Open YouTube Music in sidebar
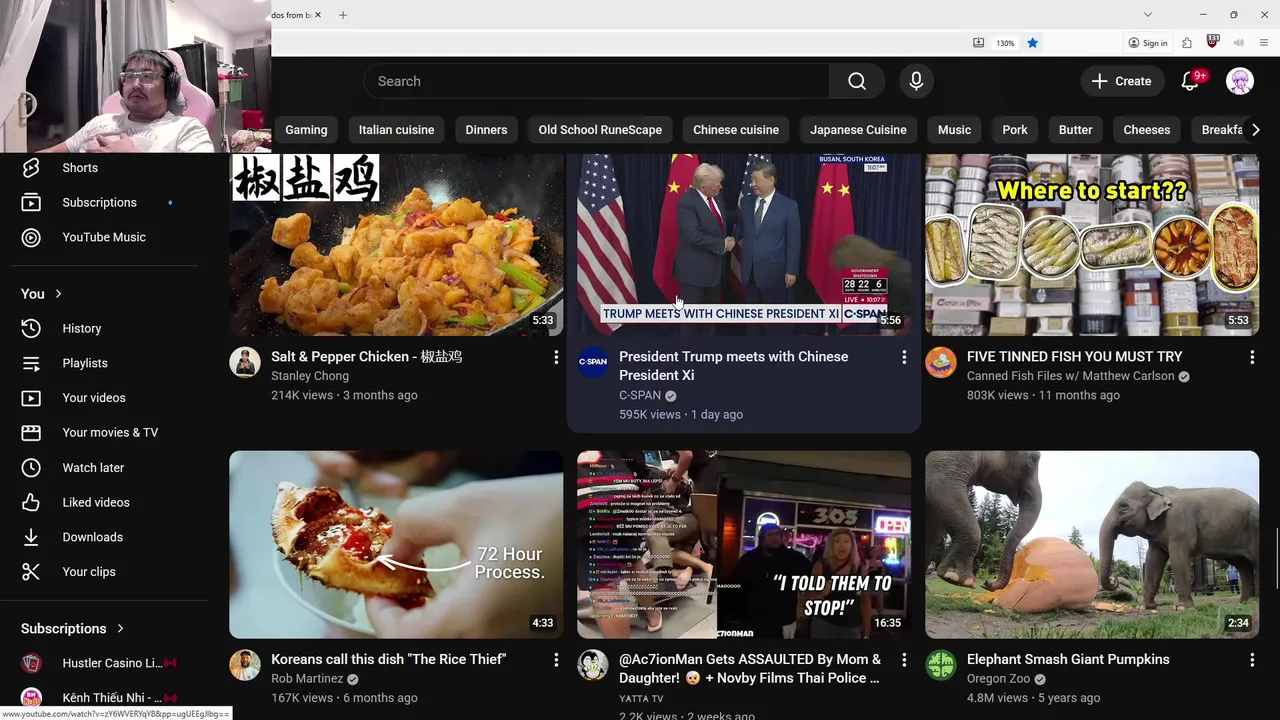Viewport: 1280px width, 720px height. [x=105, y=237]
